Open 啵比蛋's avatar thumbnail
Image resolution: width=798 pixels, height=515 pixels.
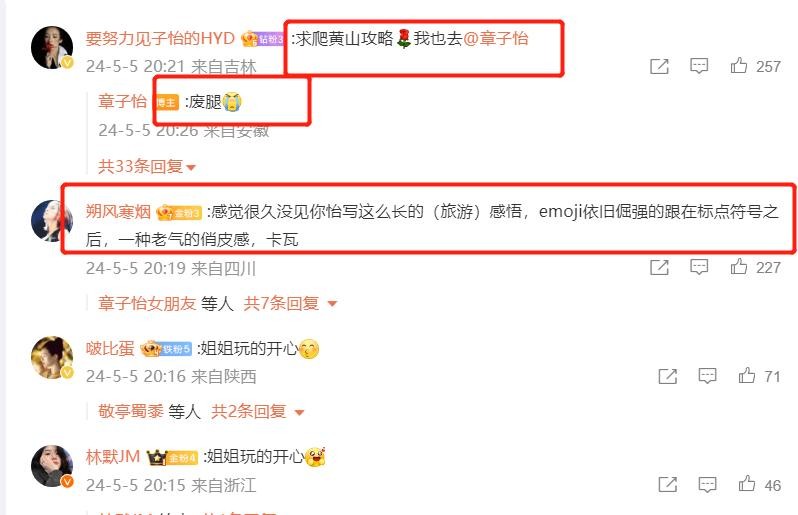(x=52, y=357)
